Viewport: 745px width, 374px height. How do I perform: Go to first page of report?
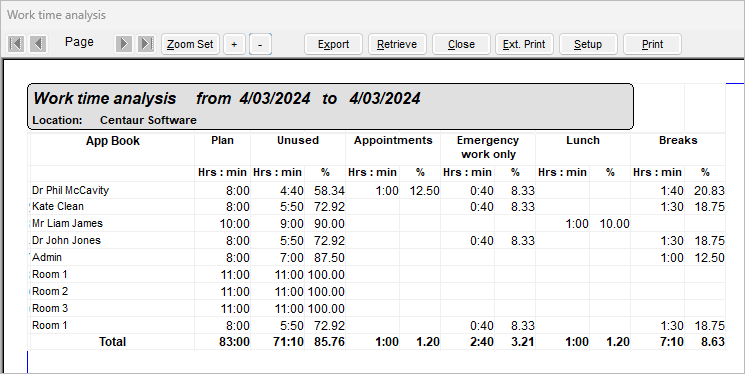(x=16, y=44)
